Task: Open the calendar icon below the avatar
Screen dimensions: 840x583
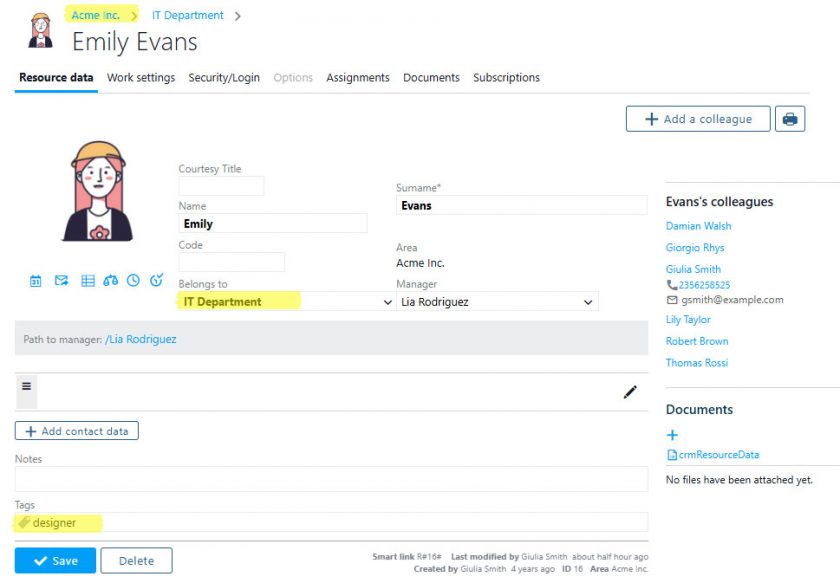Action: (x=36, y=281)
